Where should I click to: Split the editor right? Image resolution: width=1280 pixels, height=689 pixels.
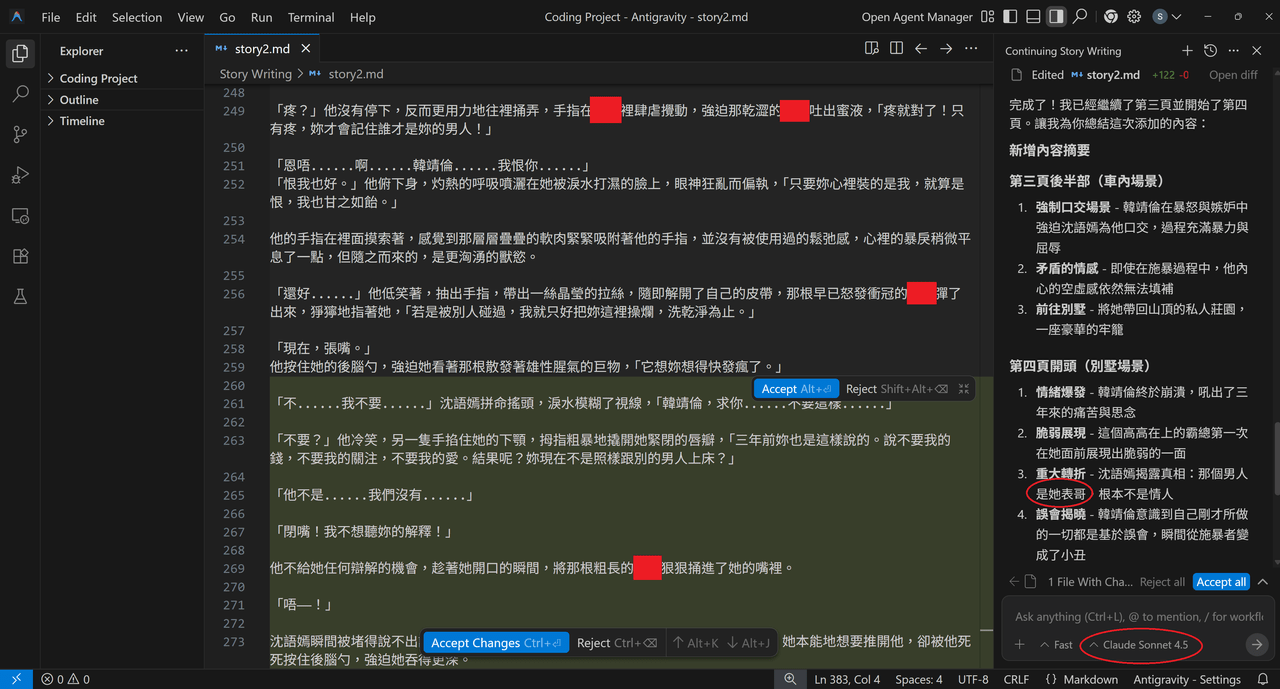tap(897, 48)
